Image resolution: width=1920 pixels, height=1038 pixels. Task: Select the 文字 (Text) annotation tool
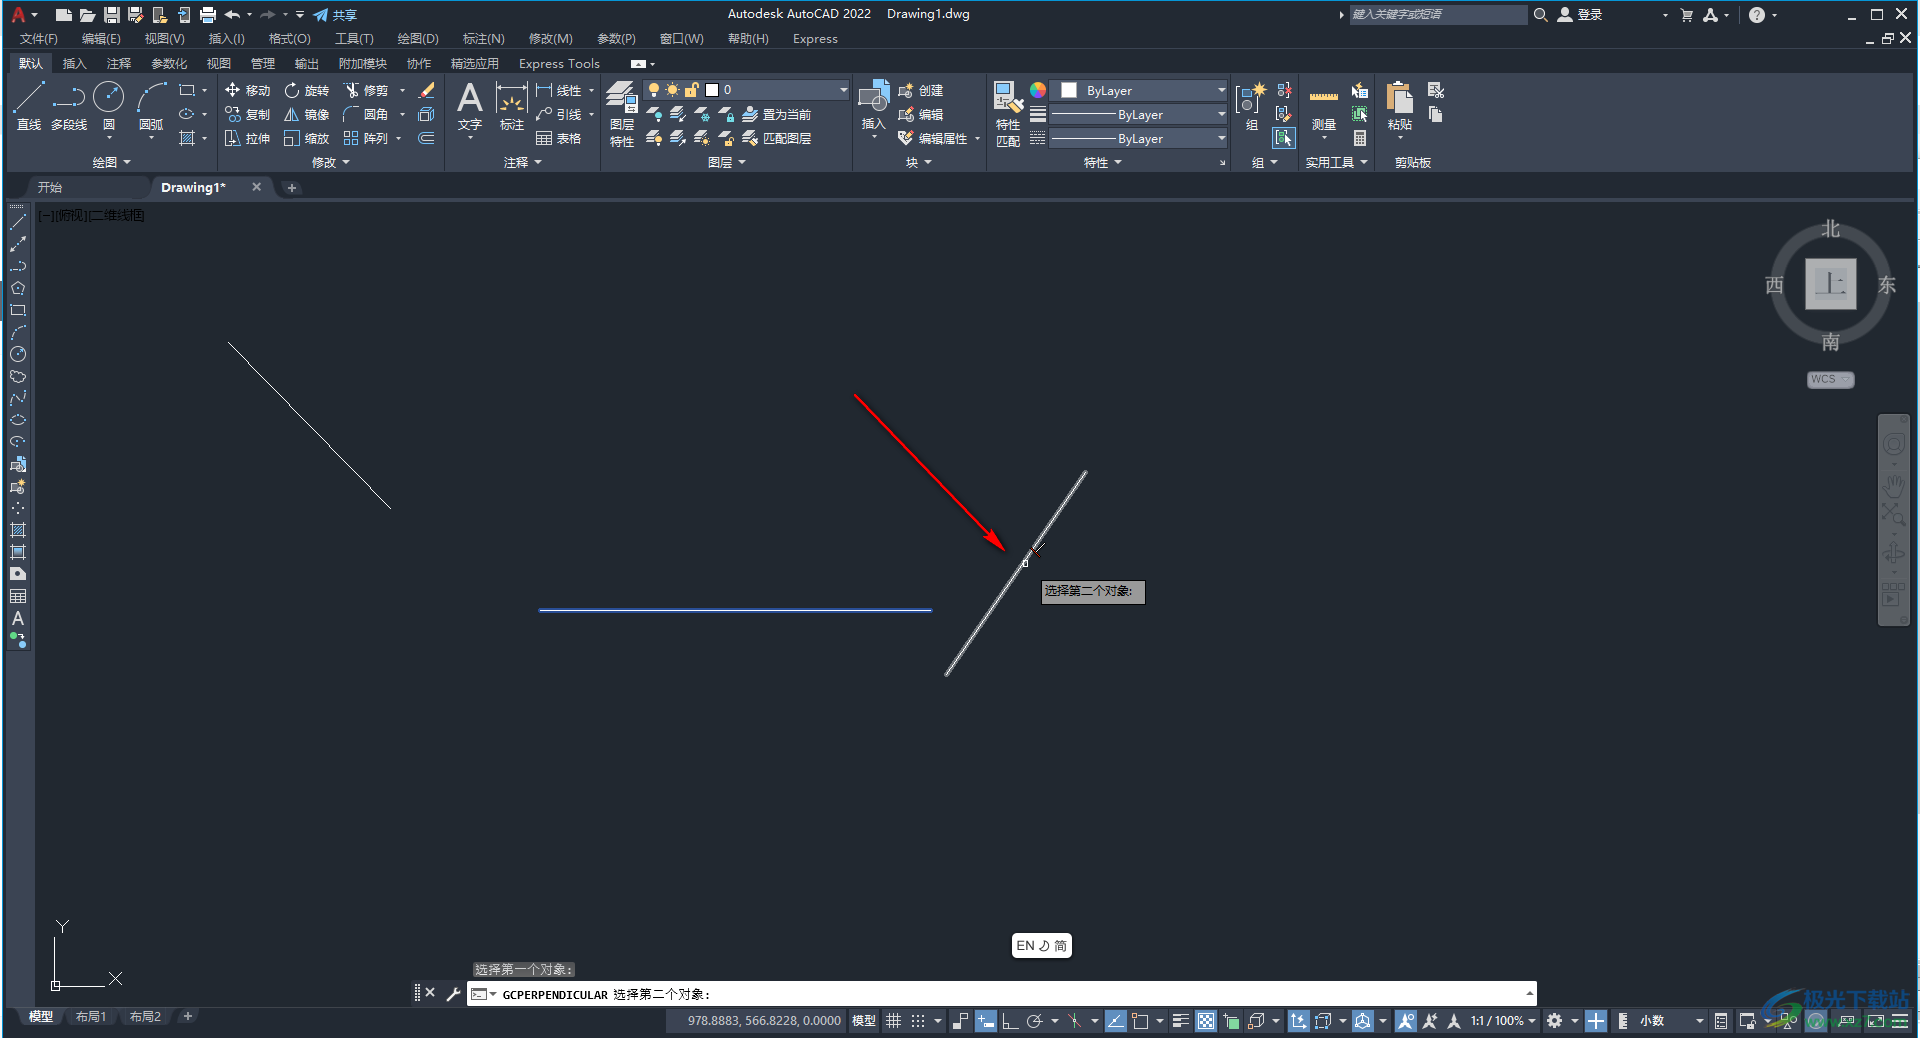(x=469, y=106)
